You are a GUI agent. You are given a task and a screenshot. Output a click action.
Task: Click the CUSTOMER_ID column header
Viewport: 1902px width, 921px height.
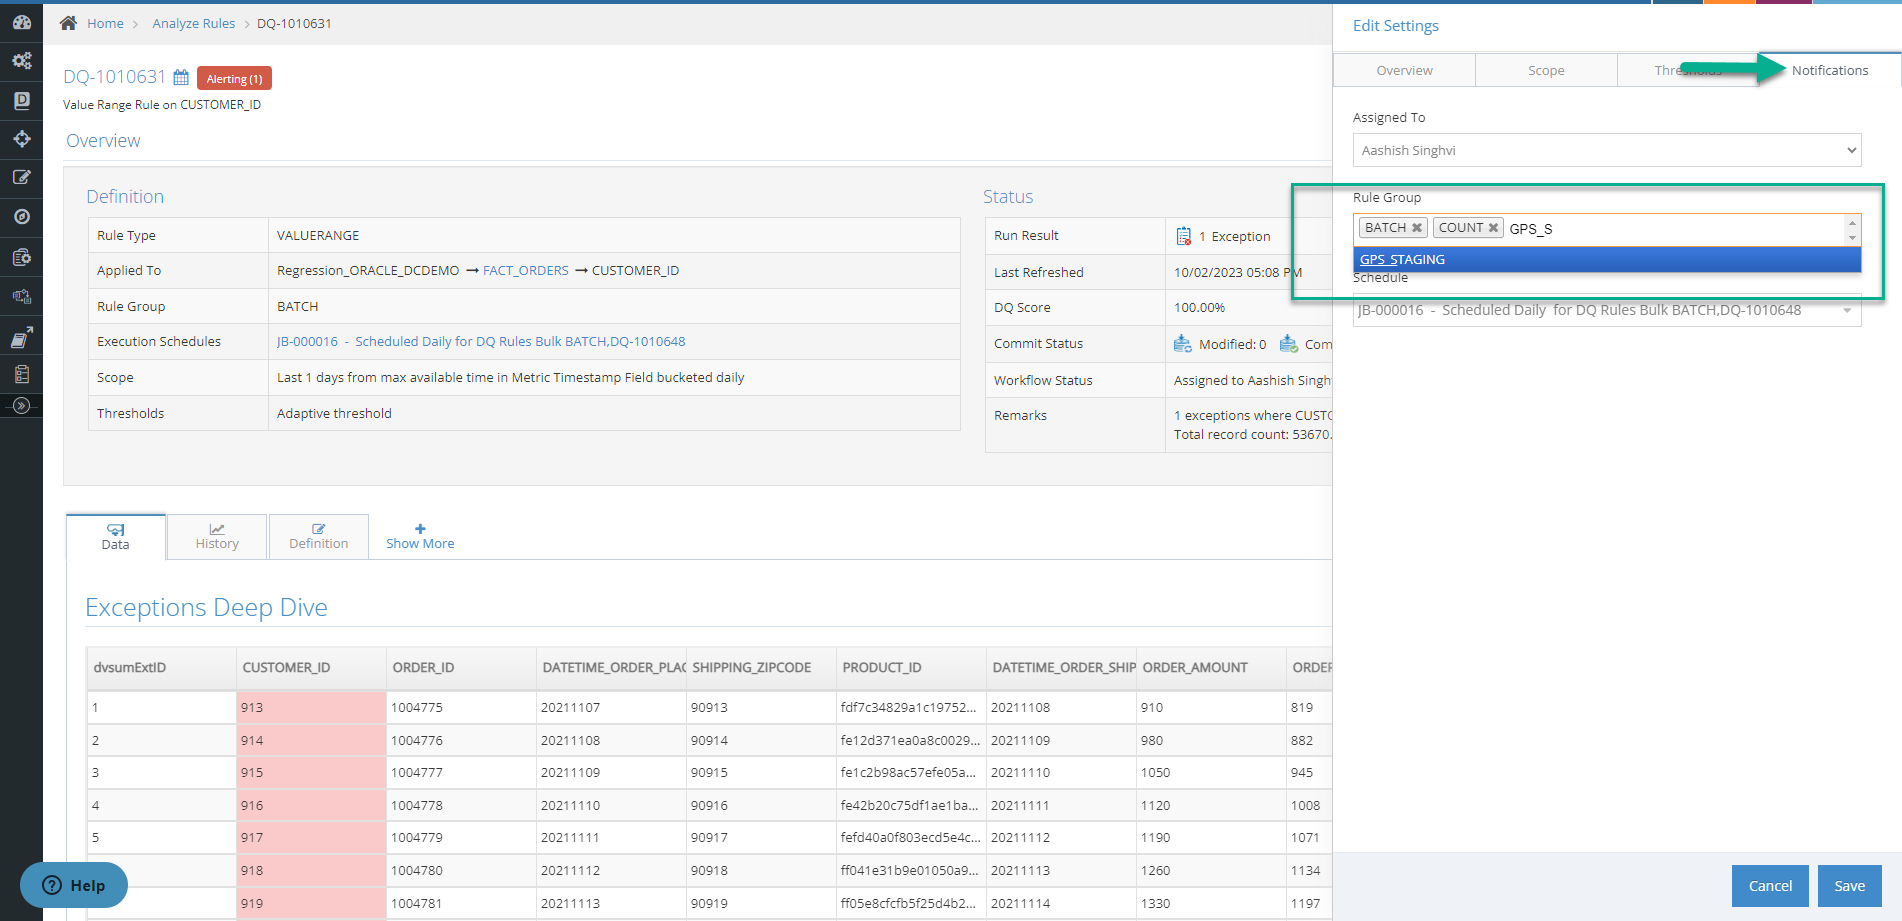click(x=311, y=668)
